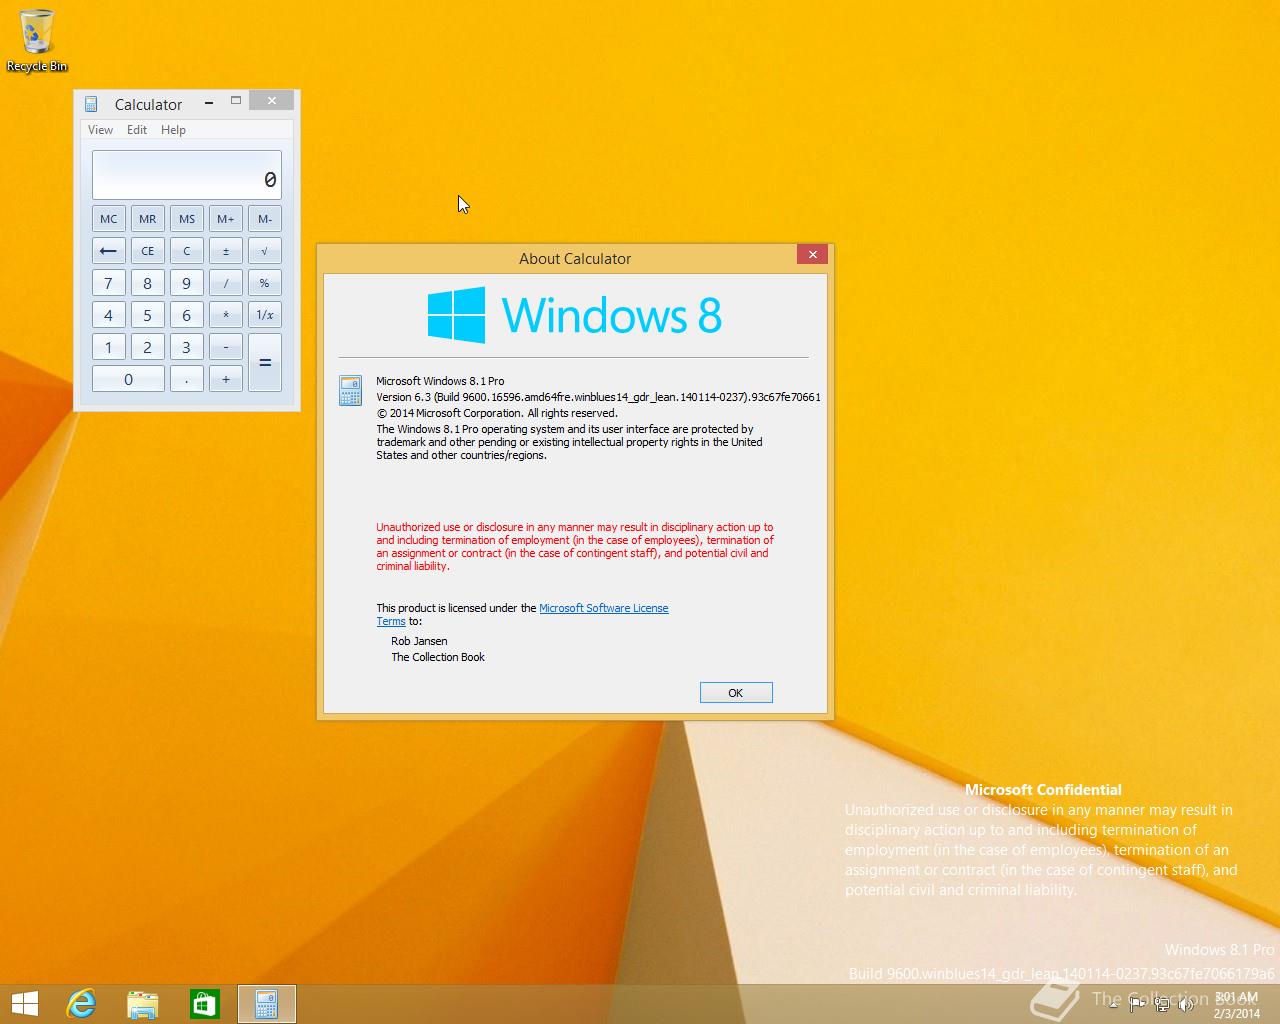Select the Calculator taskbar button
Screen dimensions: 1280x1024
click(267, 1003)
